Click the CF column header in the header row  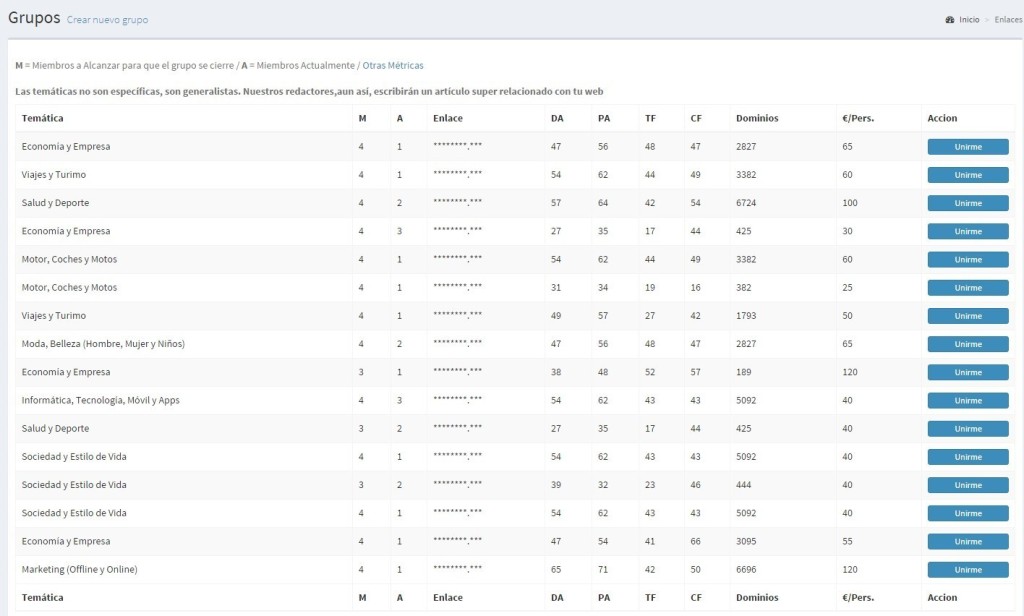point(696,118)
